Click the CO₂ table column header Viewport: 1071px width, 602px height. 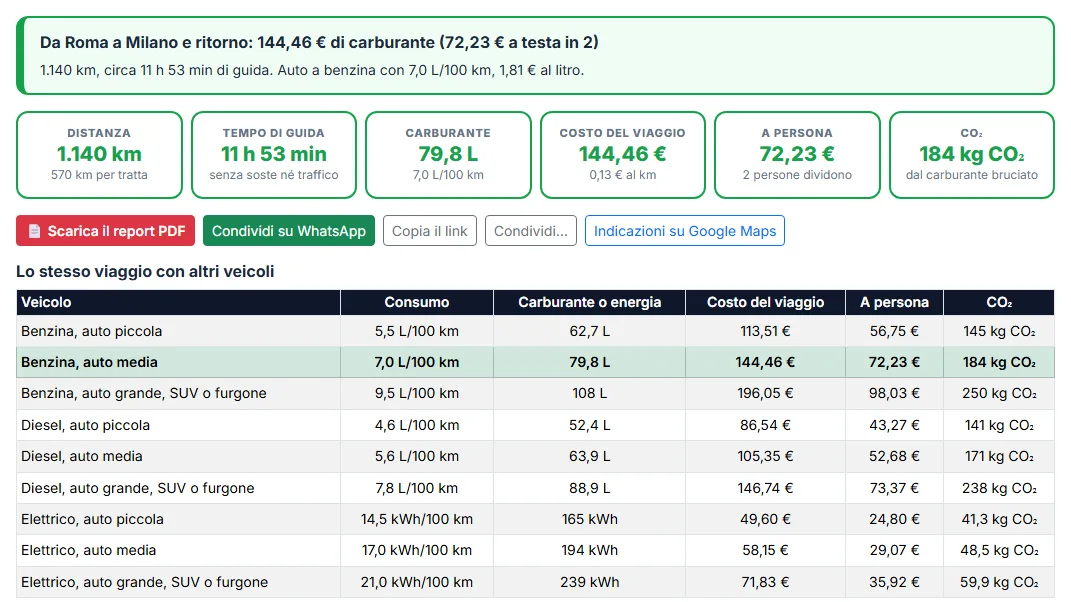(999, 302)
